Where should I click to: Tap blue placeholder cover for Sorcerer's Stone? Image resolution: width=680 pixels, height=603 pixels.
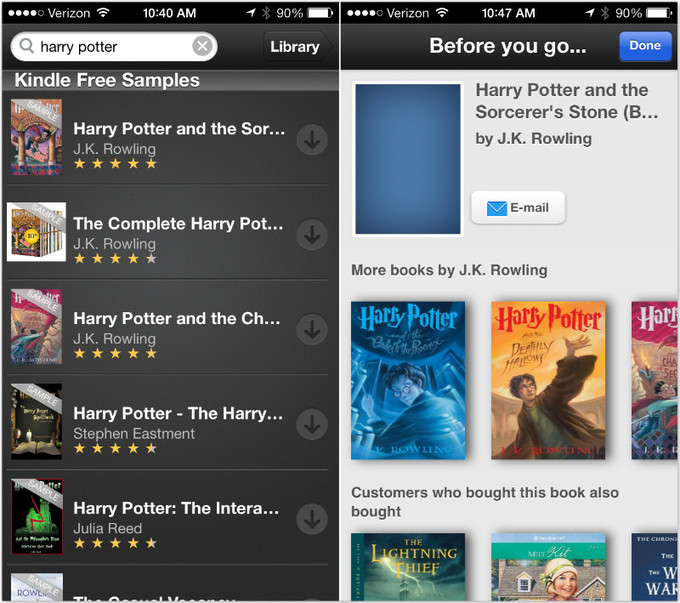(x=408, y=159)
